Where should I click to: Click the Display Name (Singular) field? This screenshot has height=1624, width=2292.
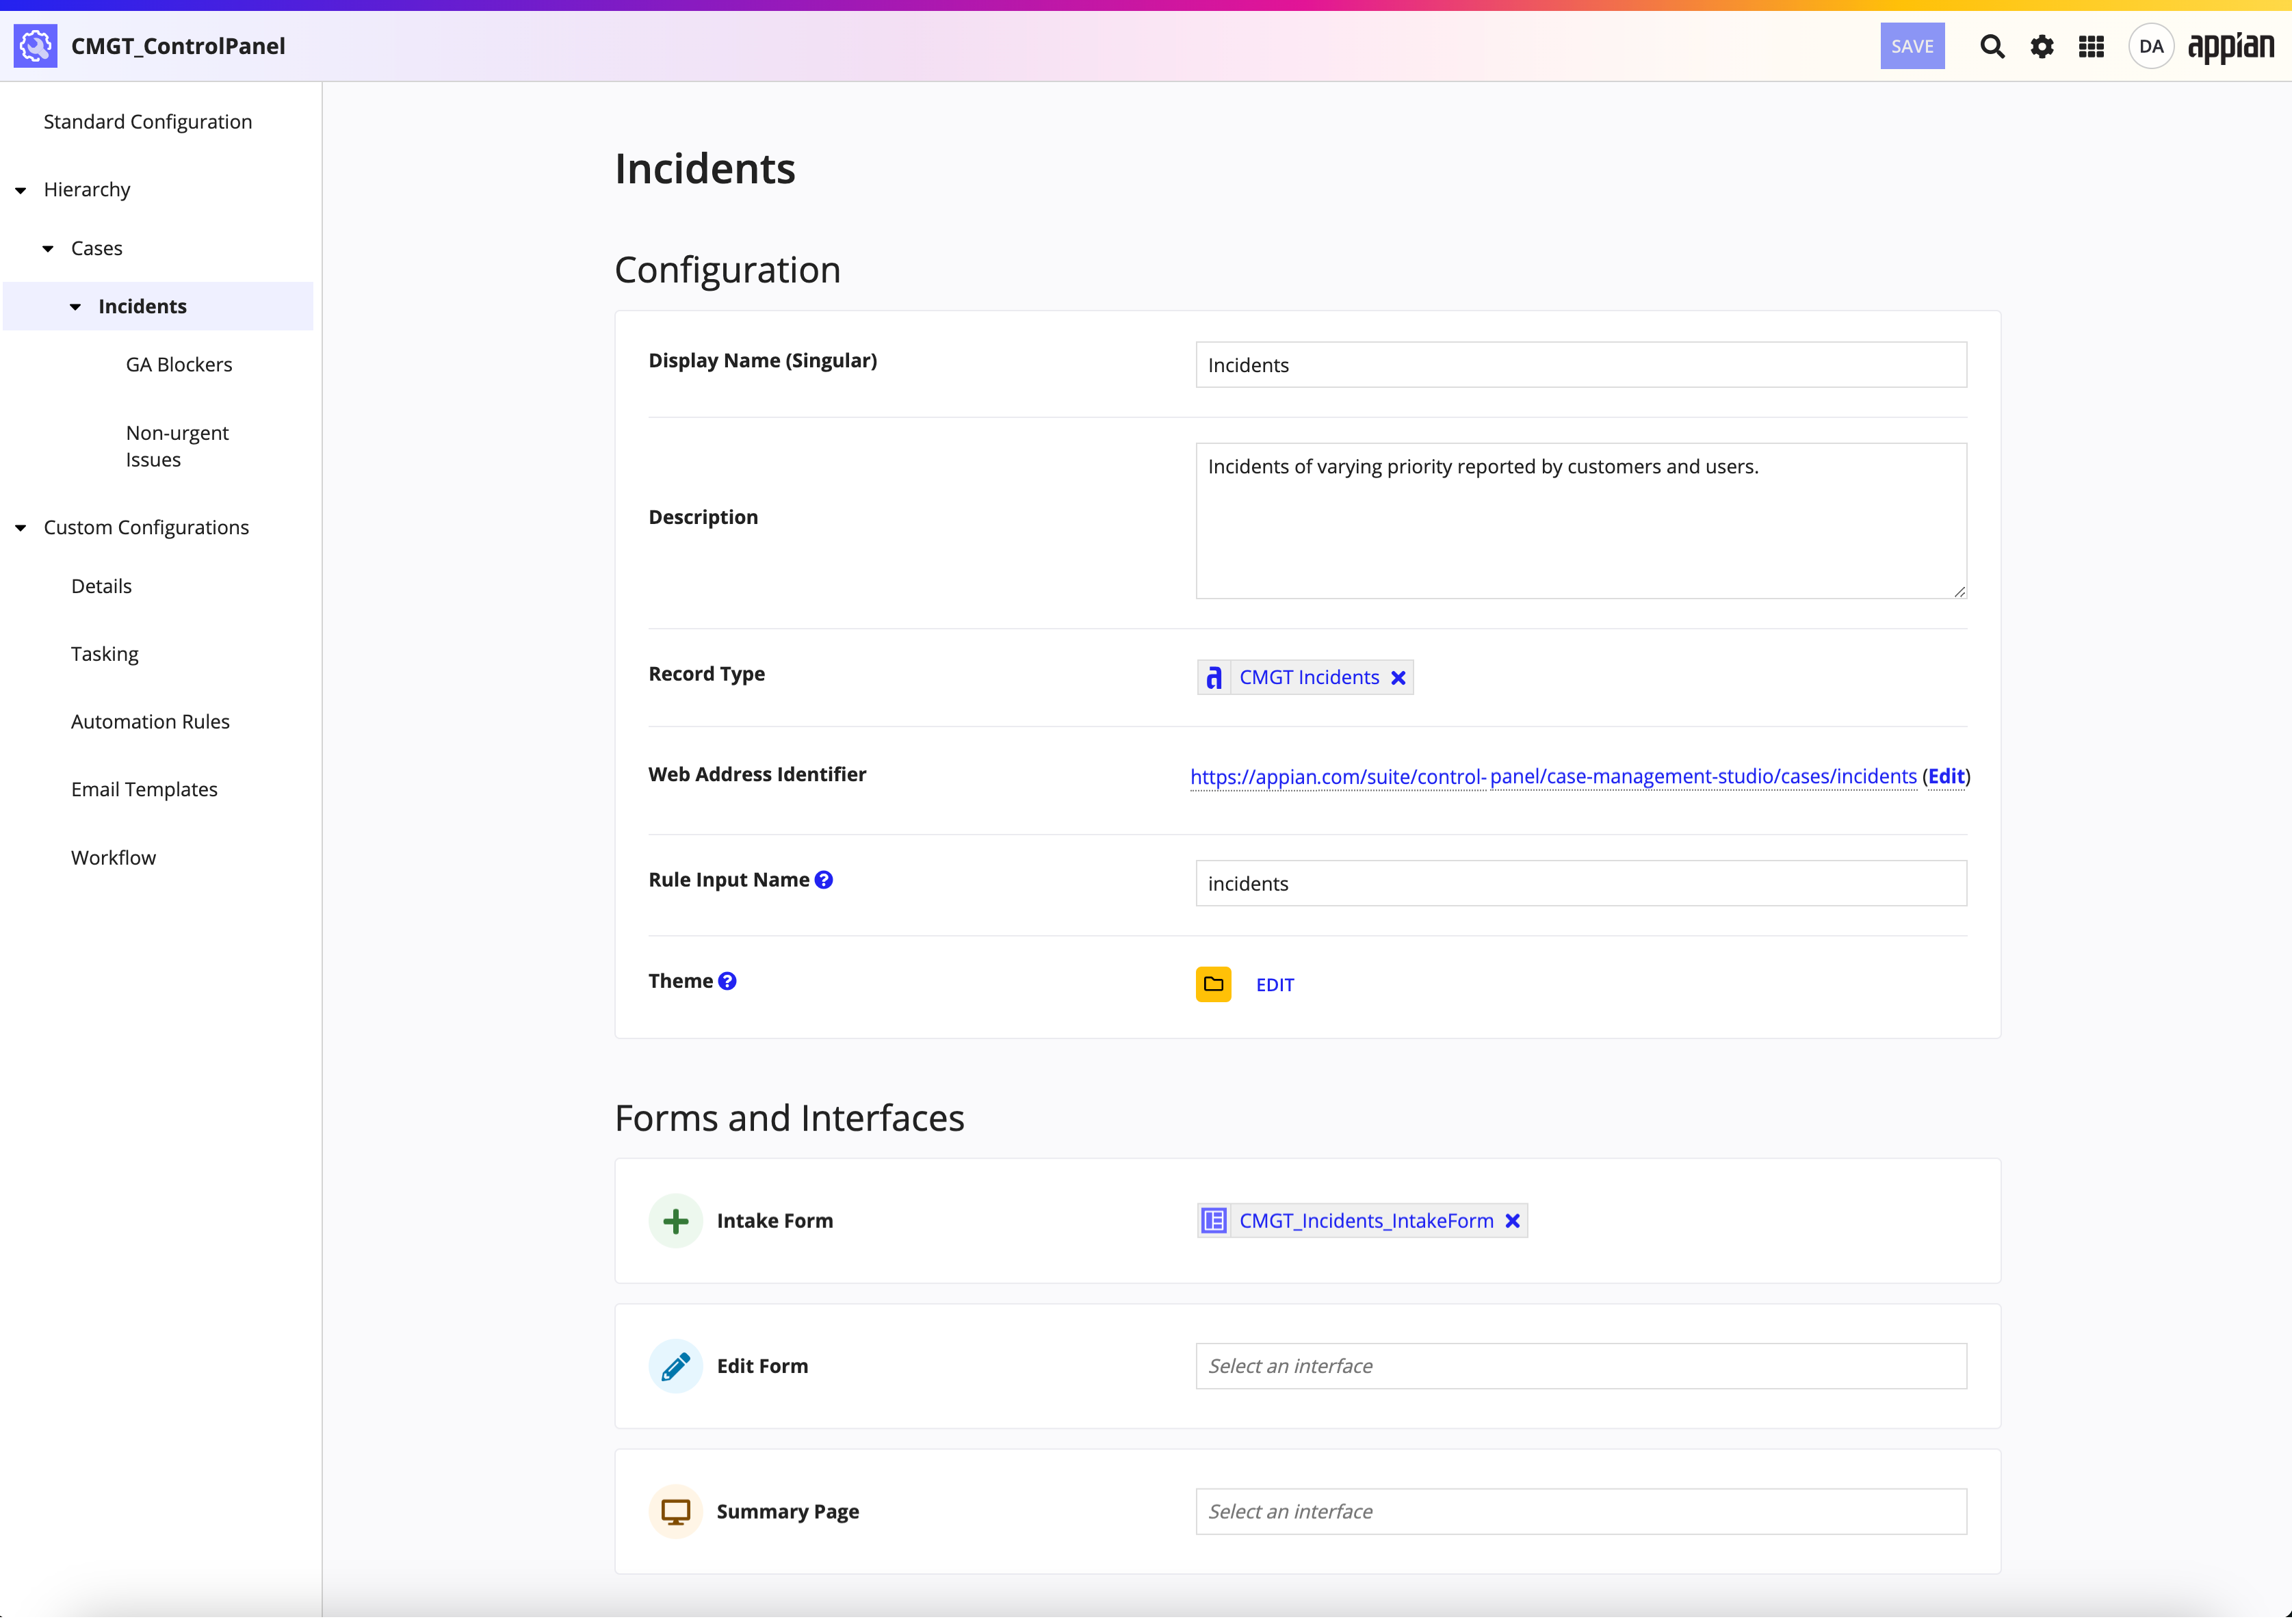click(x=1580, y=365)
